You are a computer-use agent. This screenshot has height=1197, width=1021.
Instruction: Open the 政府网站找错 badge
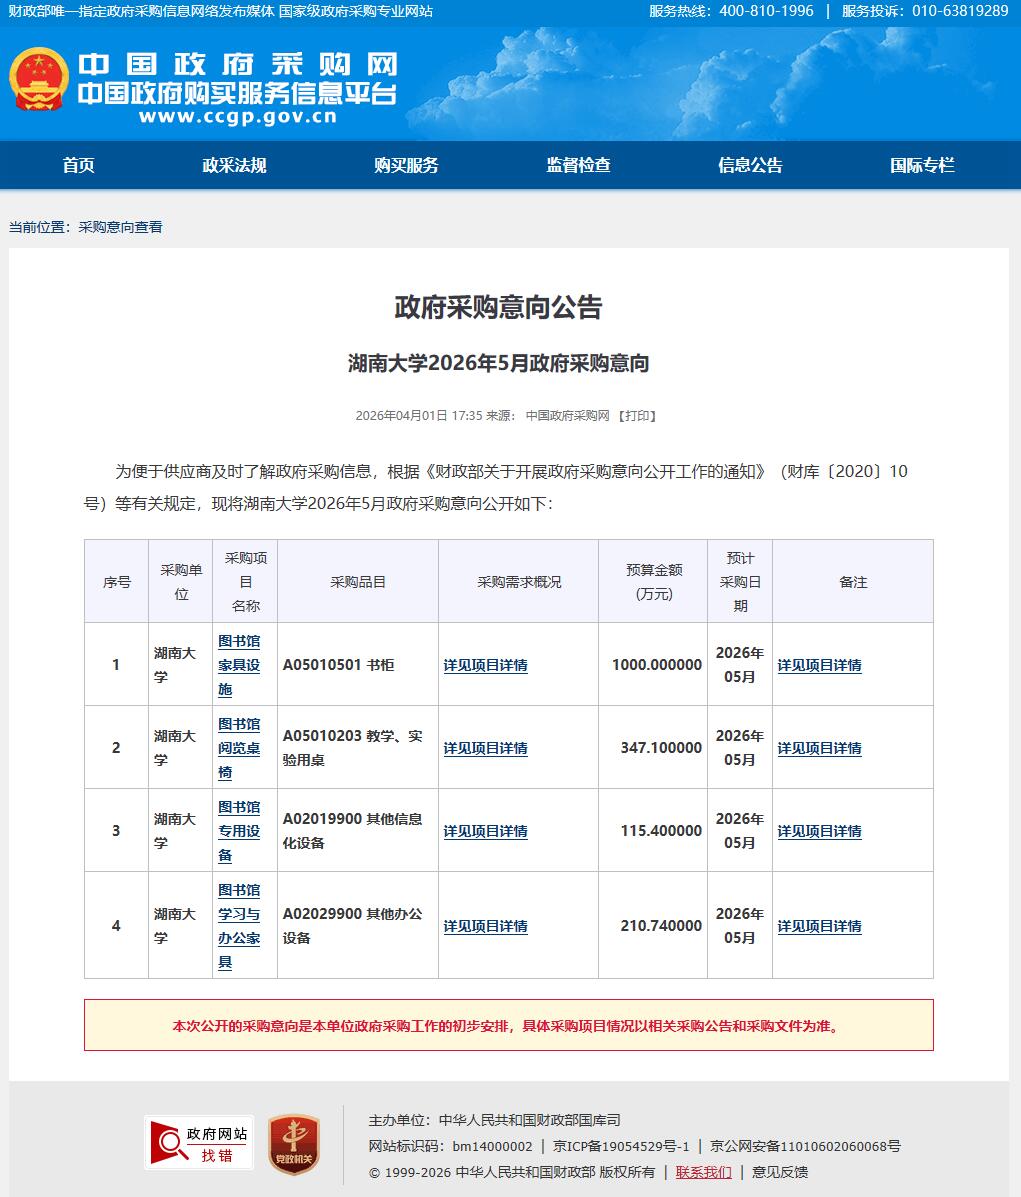pyautogui.click(x=199, y=1143)
